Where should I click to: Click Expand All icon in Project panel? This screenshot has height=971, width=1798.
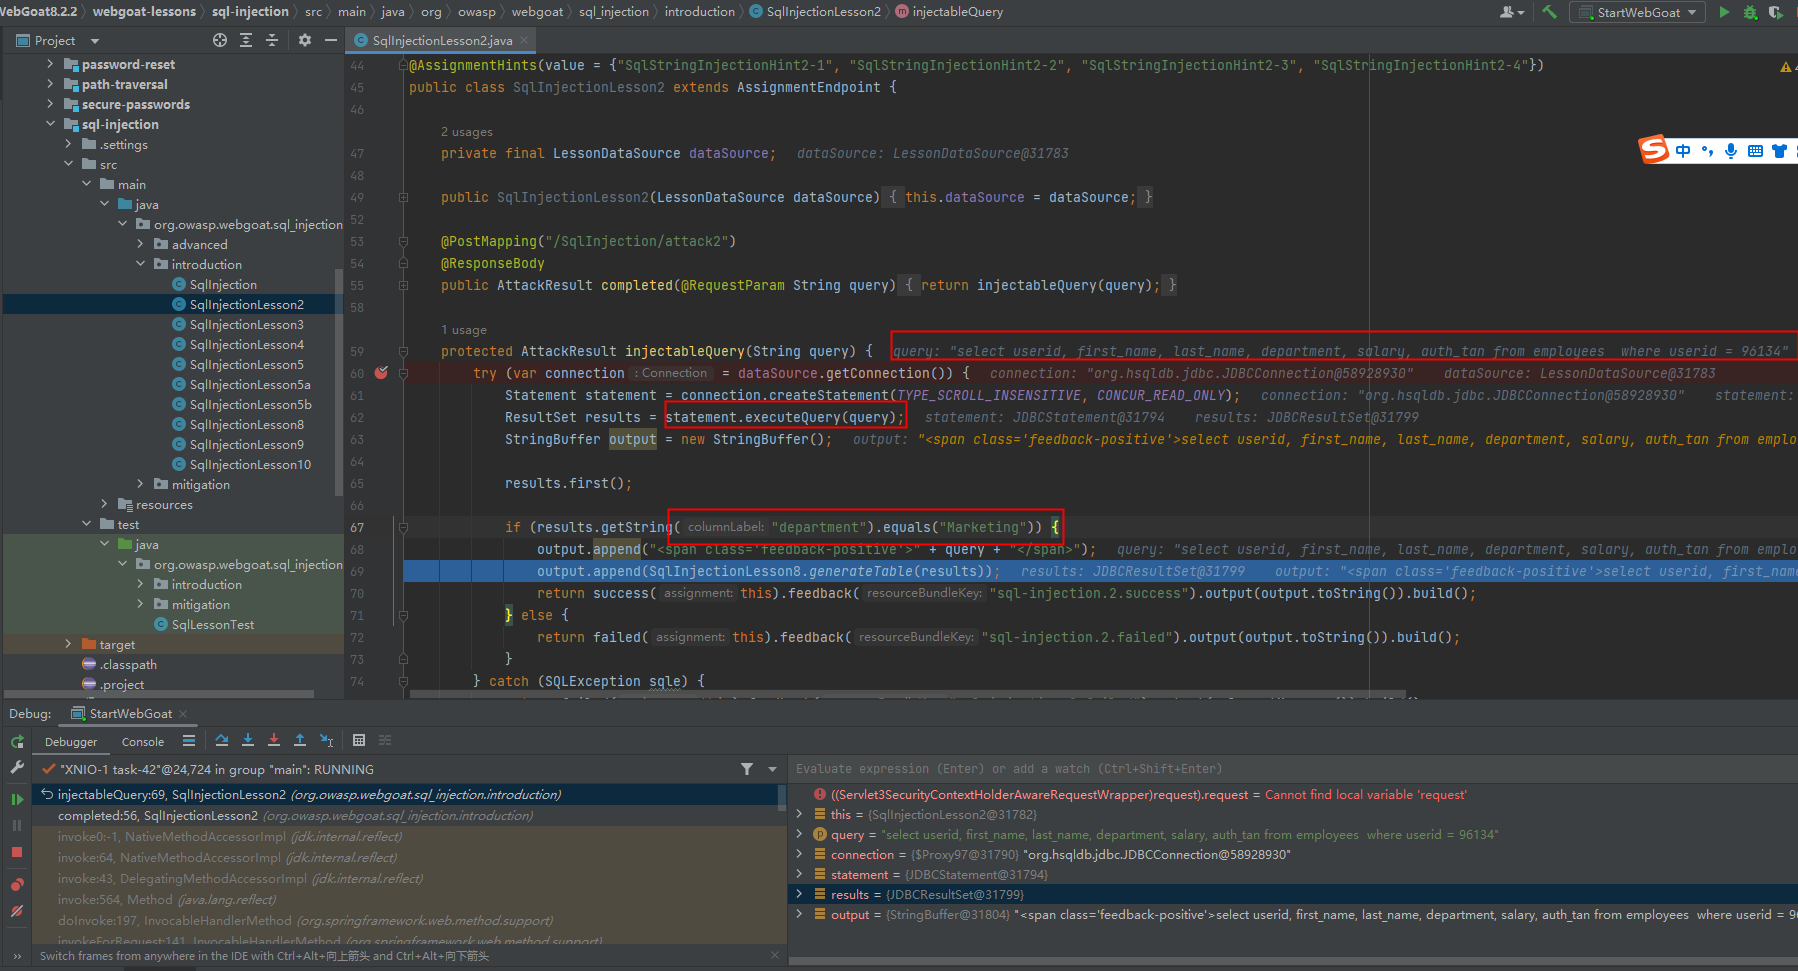(x=246, y=40)
